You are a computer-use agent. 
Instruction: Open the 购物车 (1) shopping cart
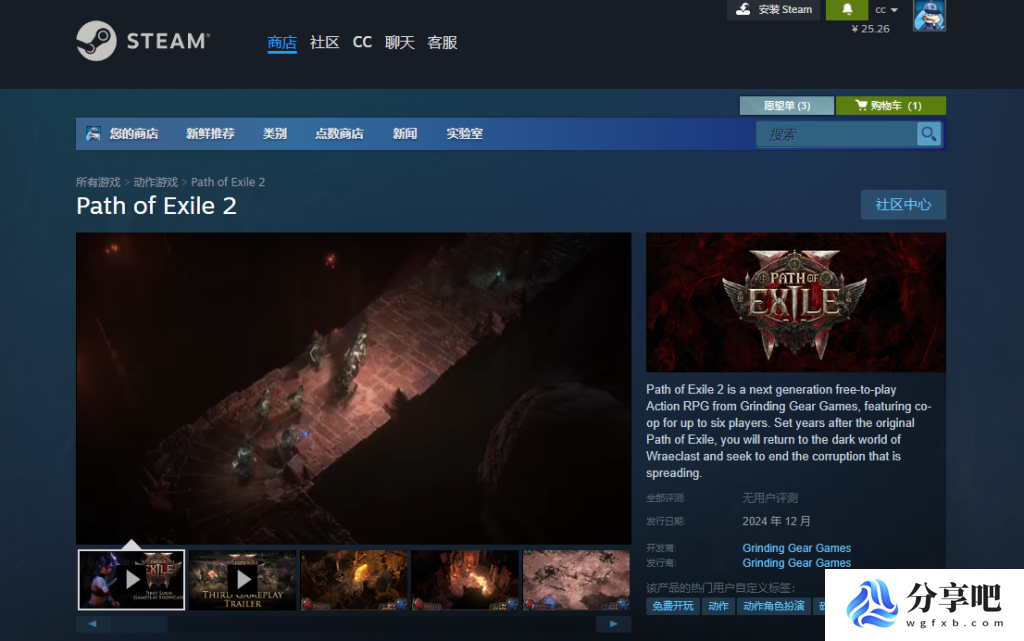click(891, 106)
